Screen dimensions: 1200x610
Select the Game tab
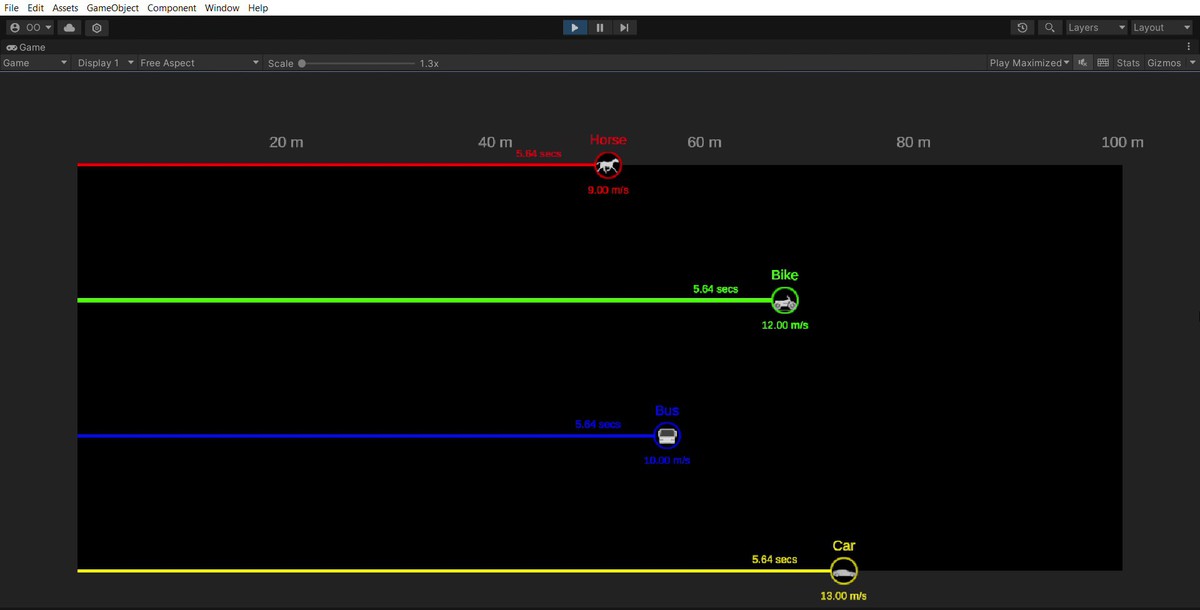(x=27, y=47)
